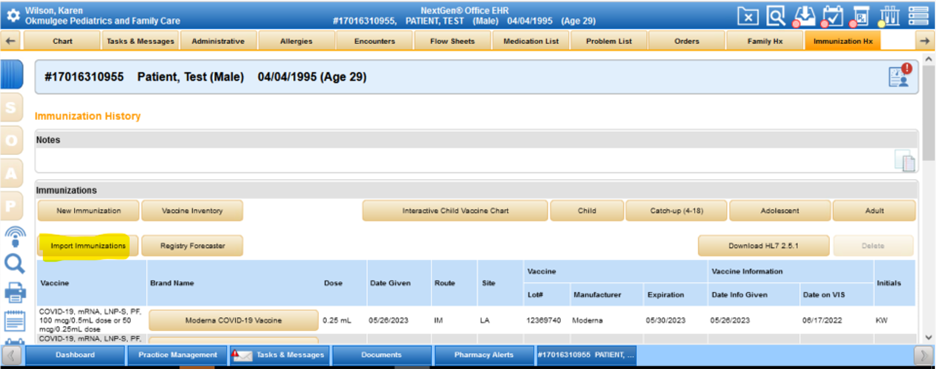
Task: Click the New Immunization button
Action: [88, 211]
